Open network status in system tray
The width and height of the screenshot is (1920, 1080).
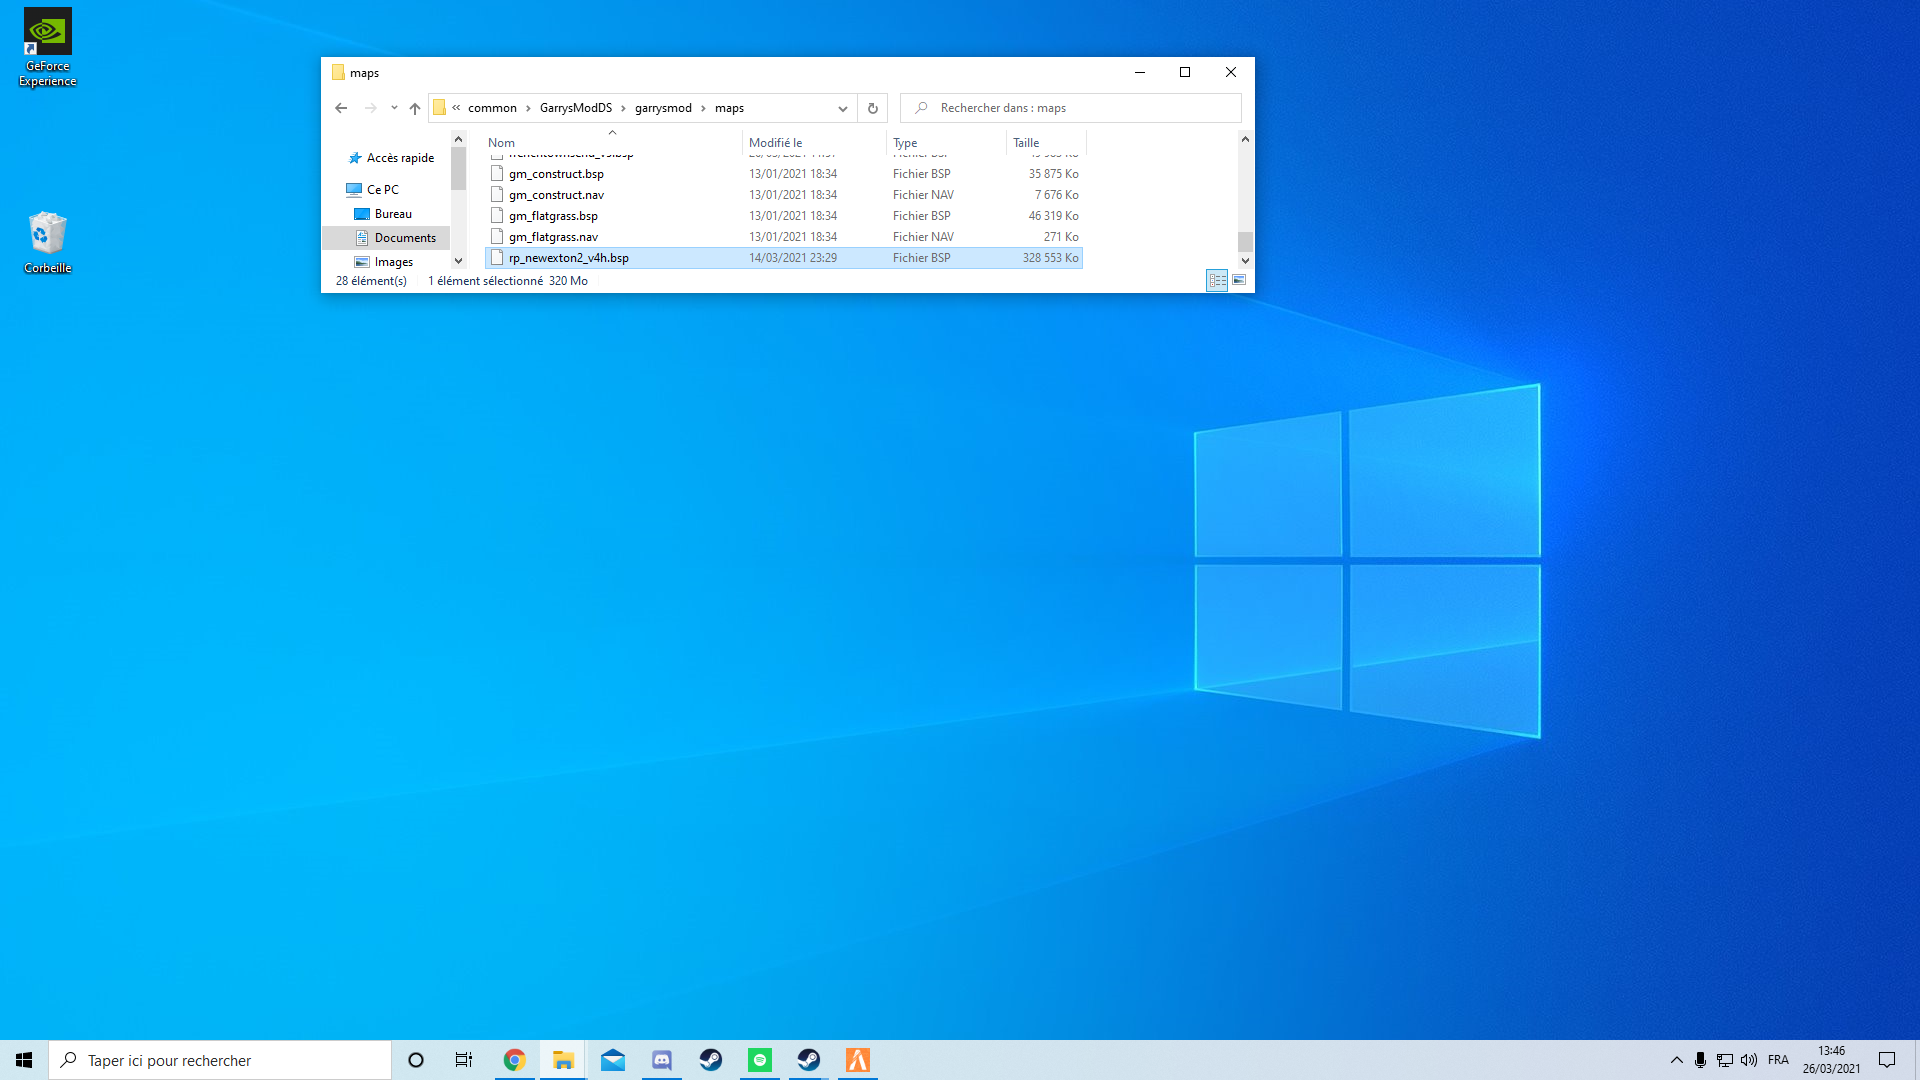(x=1725, y=1060)
